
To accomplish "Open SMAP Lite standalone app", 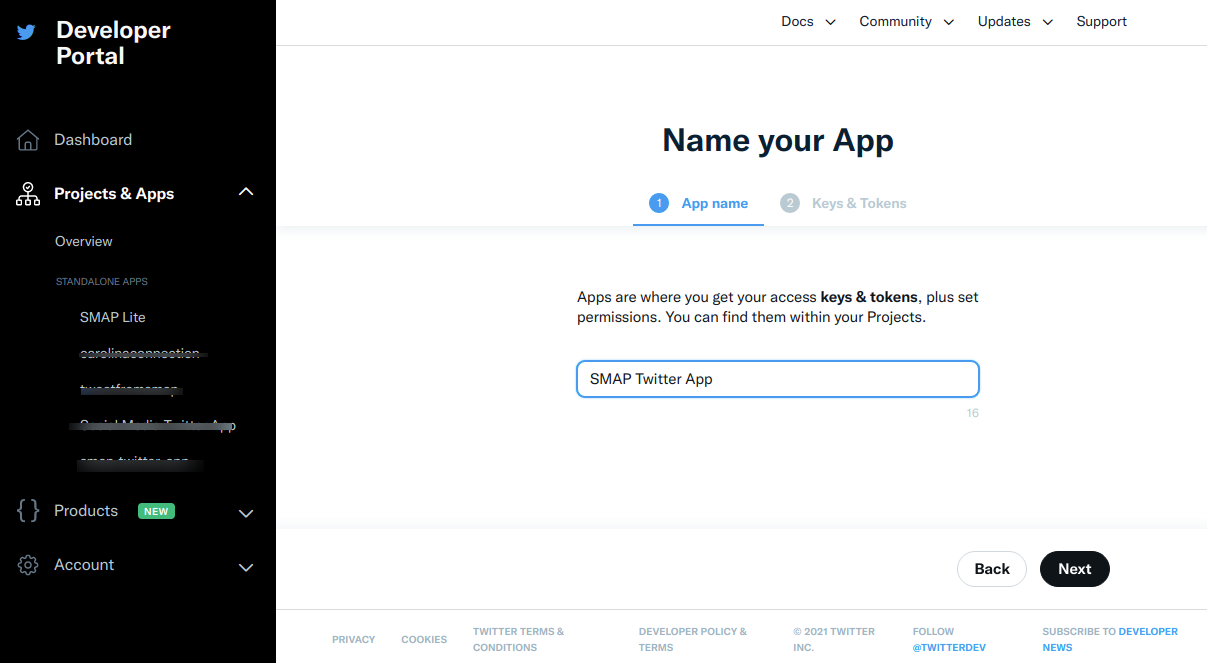I will [113, 317].
